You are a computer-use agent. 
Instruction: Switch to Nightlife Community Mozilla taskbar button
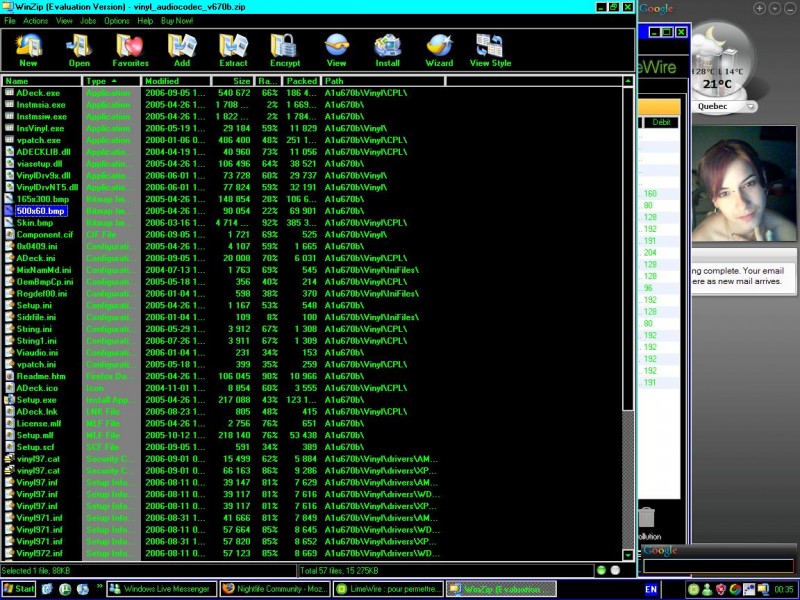pos(276,589)
